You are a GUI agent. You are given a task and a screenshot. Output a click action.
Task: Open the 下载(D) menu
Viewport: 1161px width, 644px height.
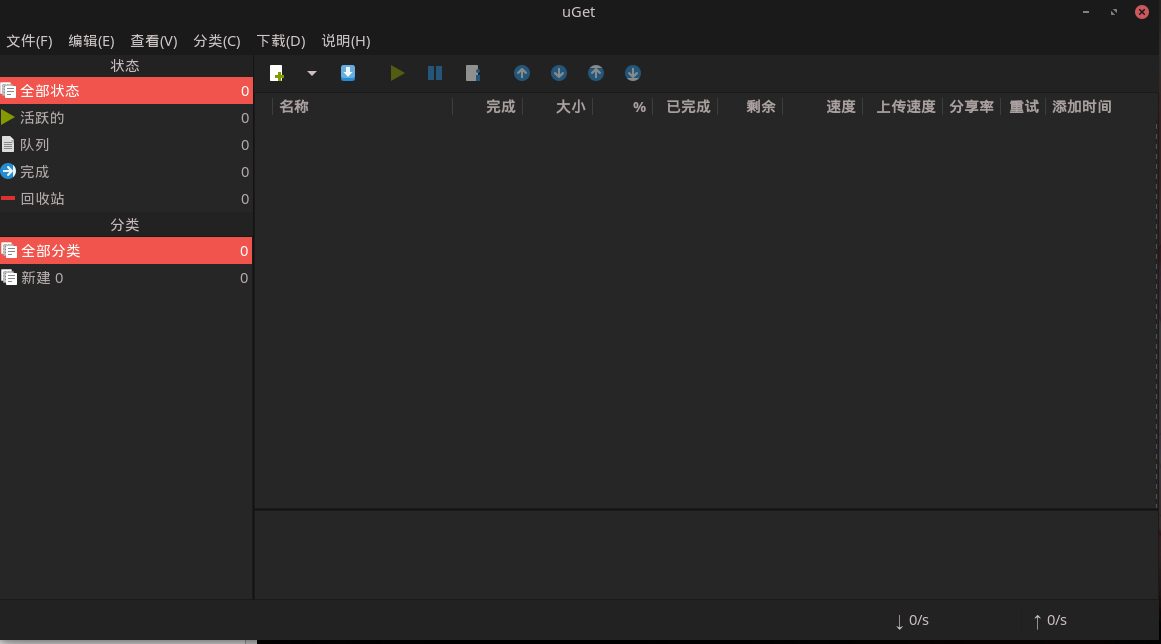coord(280,41)
